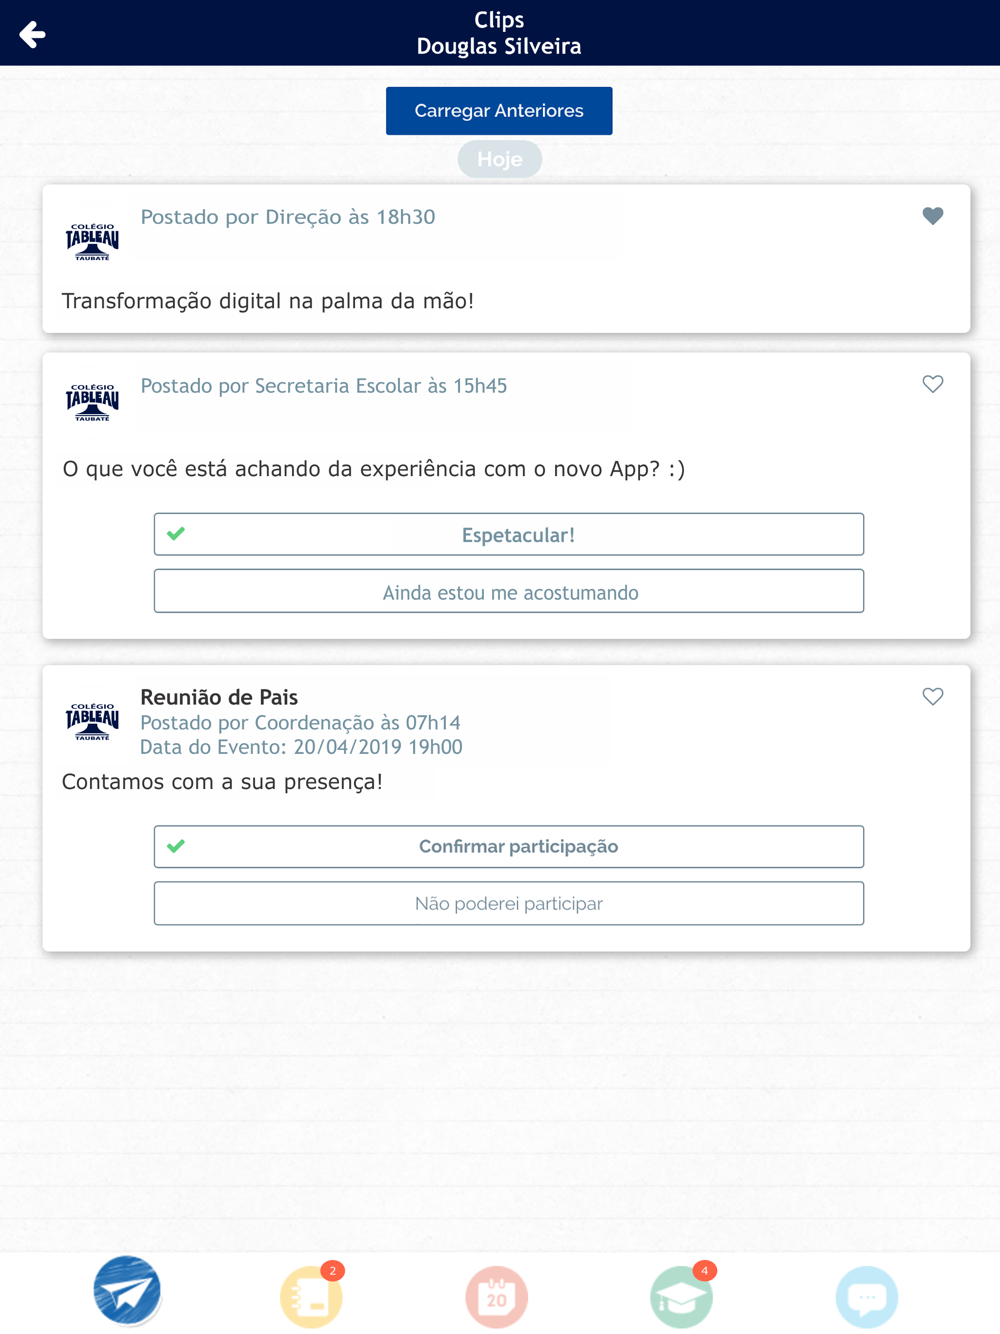Tap the Tableau logo on Reunião de Pais

(92, 721)
